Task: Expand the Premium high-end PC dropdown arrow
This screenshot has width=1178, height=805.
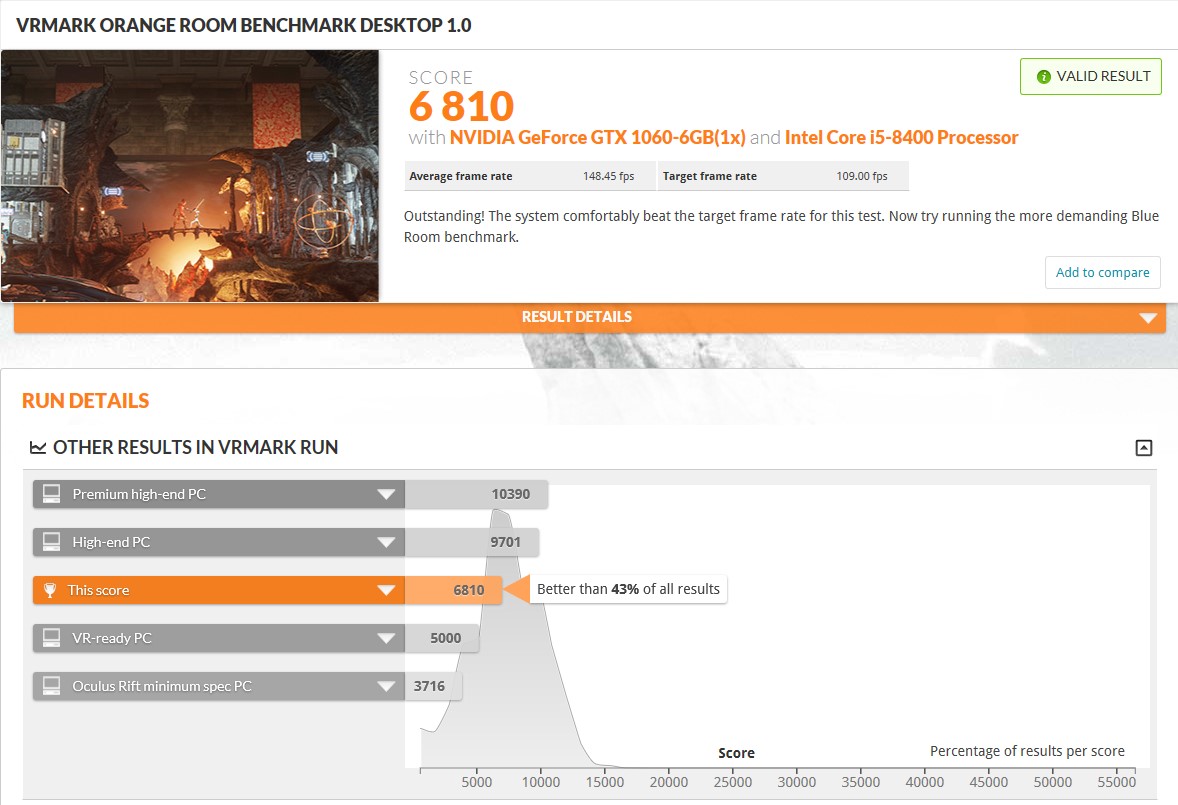Action: (x=386, y=494)
